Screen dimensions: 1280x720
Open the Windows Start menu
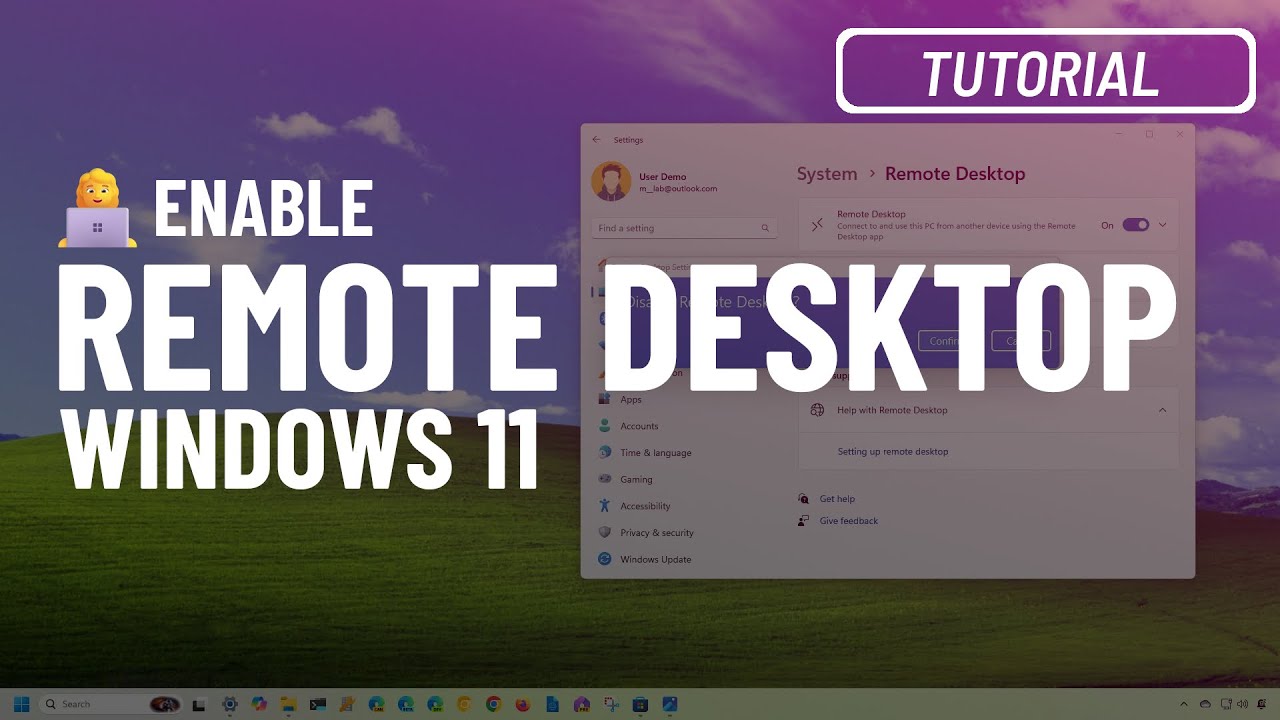tap(21, 704)
